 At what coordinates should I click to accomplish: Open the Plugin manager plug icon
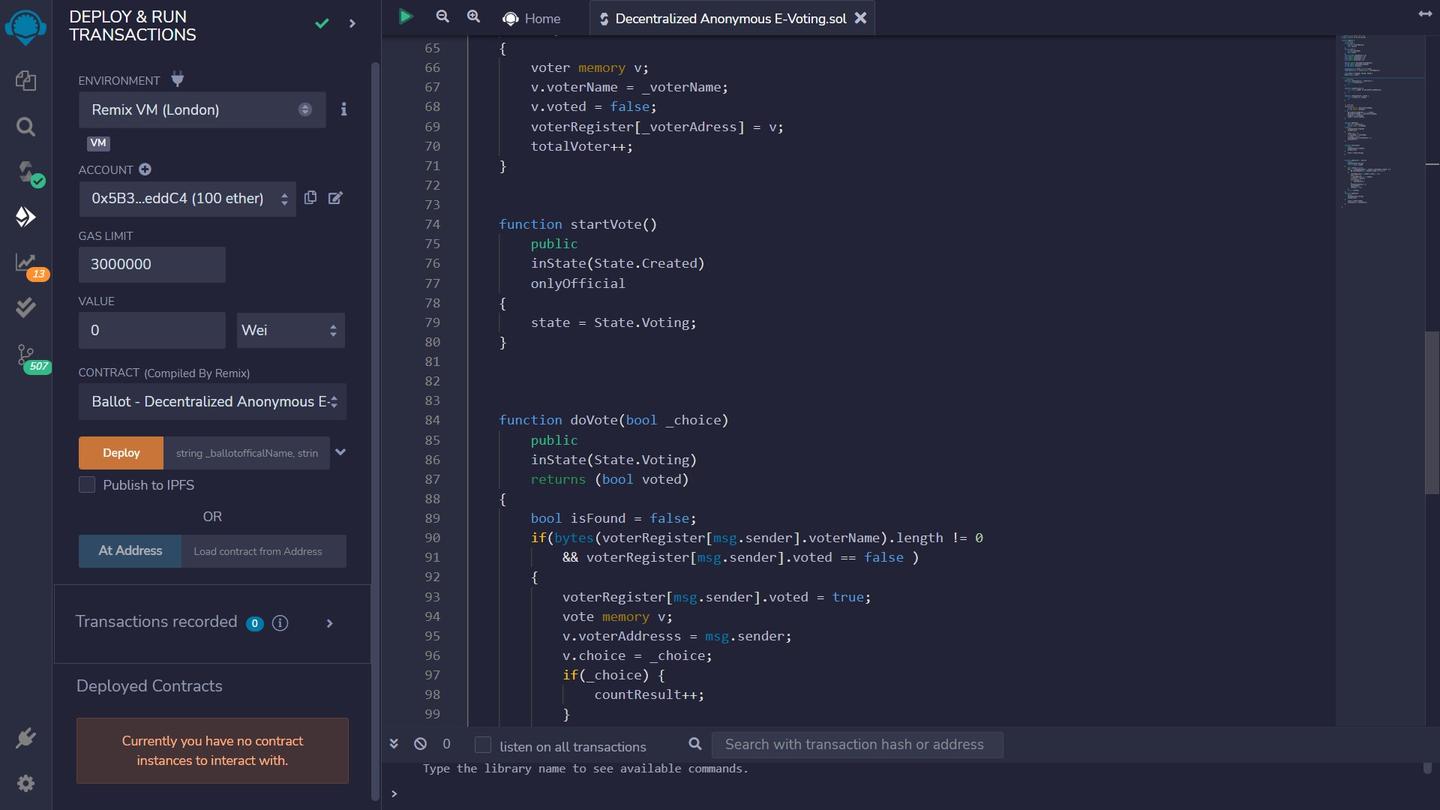(26, 739)
